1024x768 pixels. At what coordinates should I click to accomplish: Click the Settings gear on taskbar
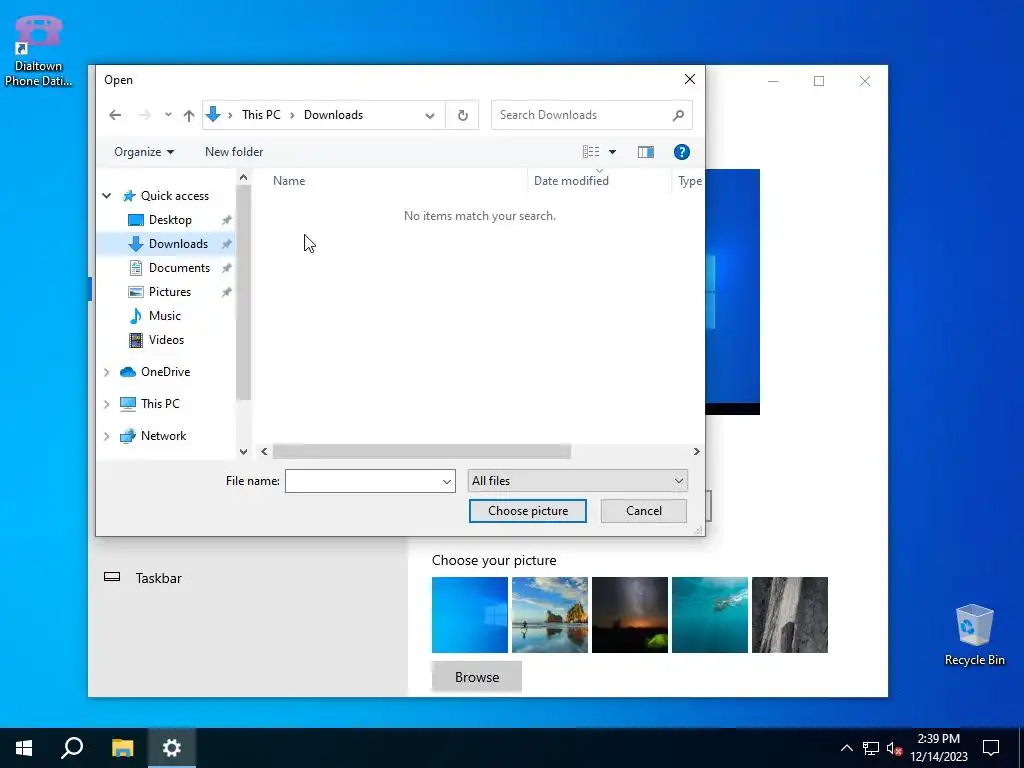[172, 748]
